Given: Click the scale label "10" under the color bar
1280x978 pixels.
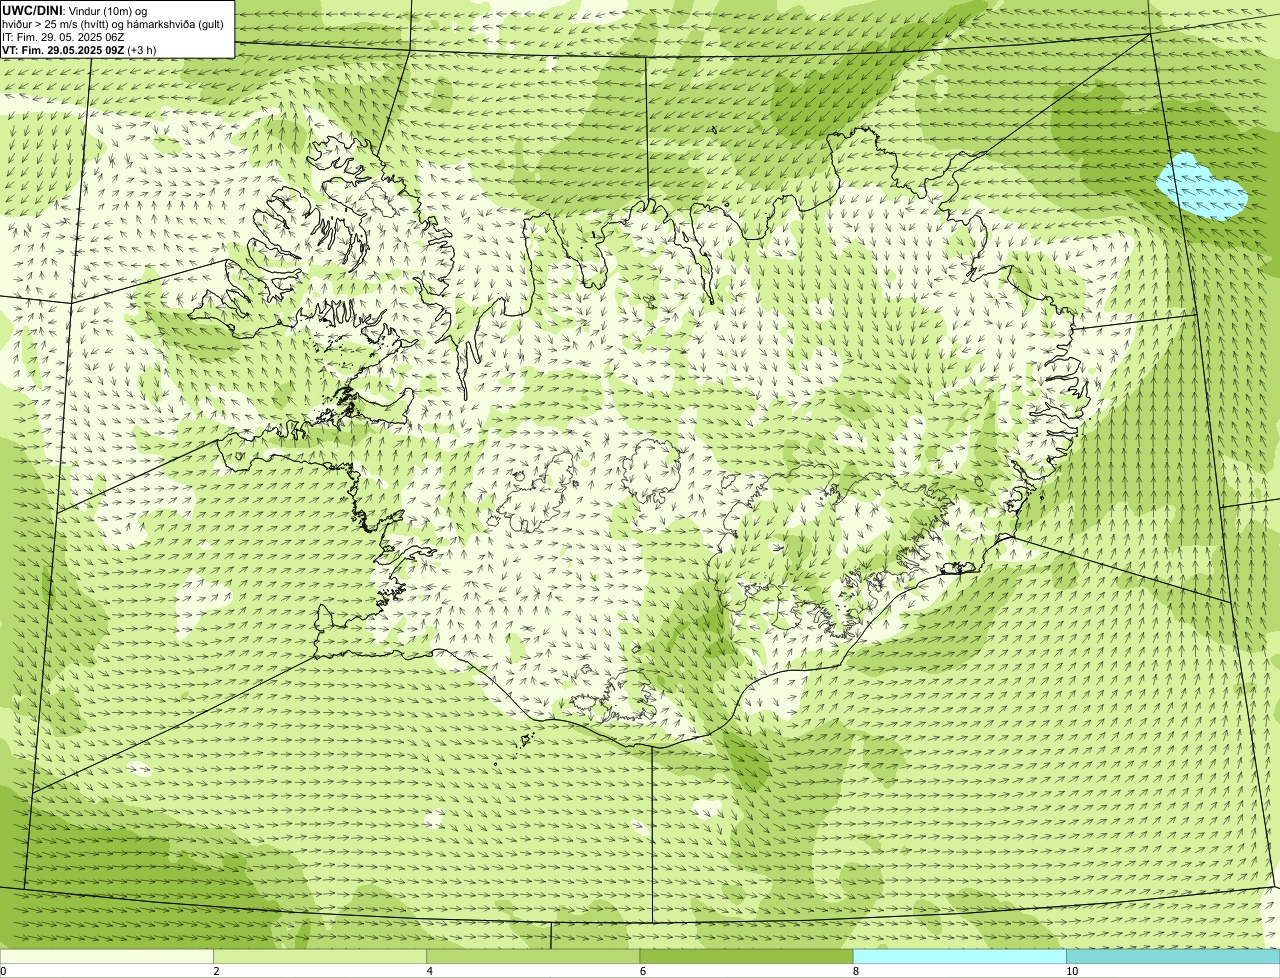Looking at the screenshot, I should (1072, 971).
